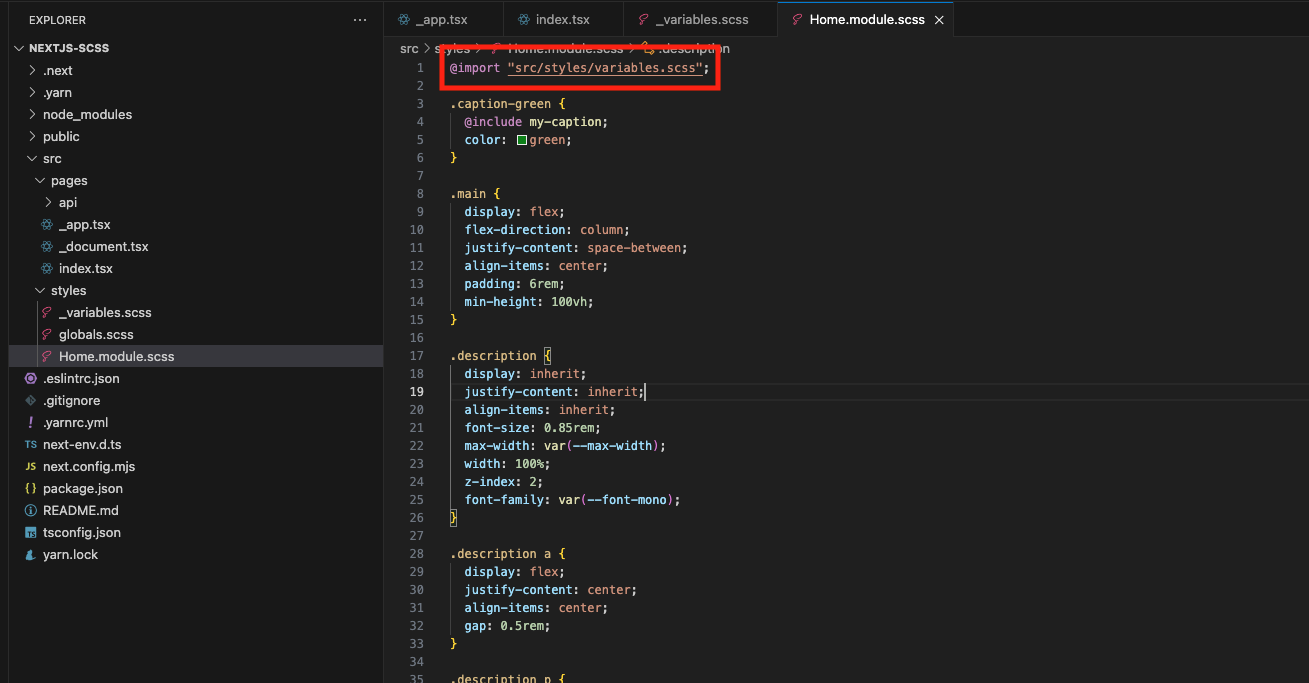
Task: Click the my-caption mixin name on line 4
Action: click(565, 122)
